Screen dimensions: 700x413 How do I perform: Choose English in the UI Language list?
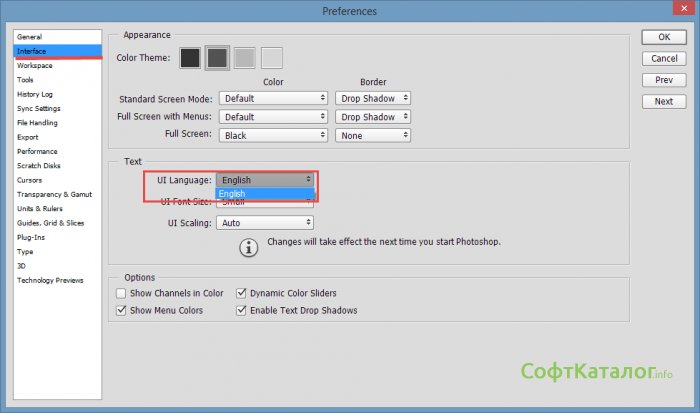point(265,194)
